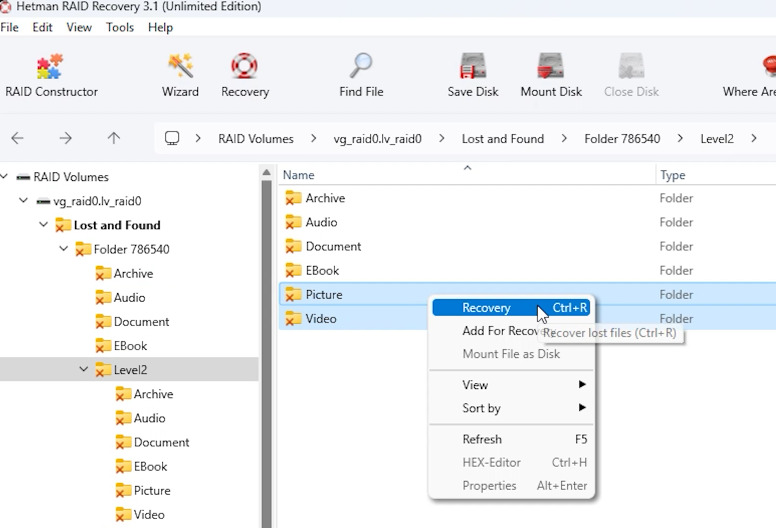Viewport: 776px width, 528px height.
Task: Go up one folder level
Action: (x=114, y=138)
